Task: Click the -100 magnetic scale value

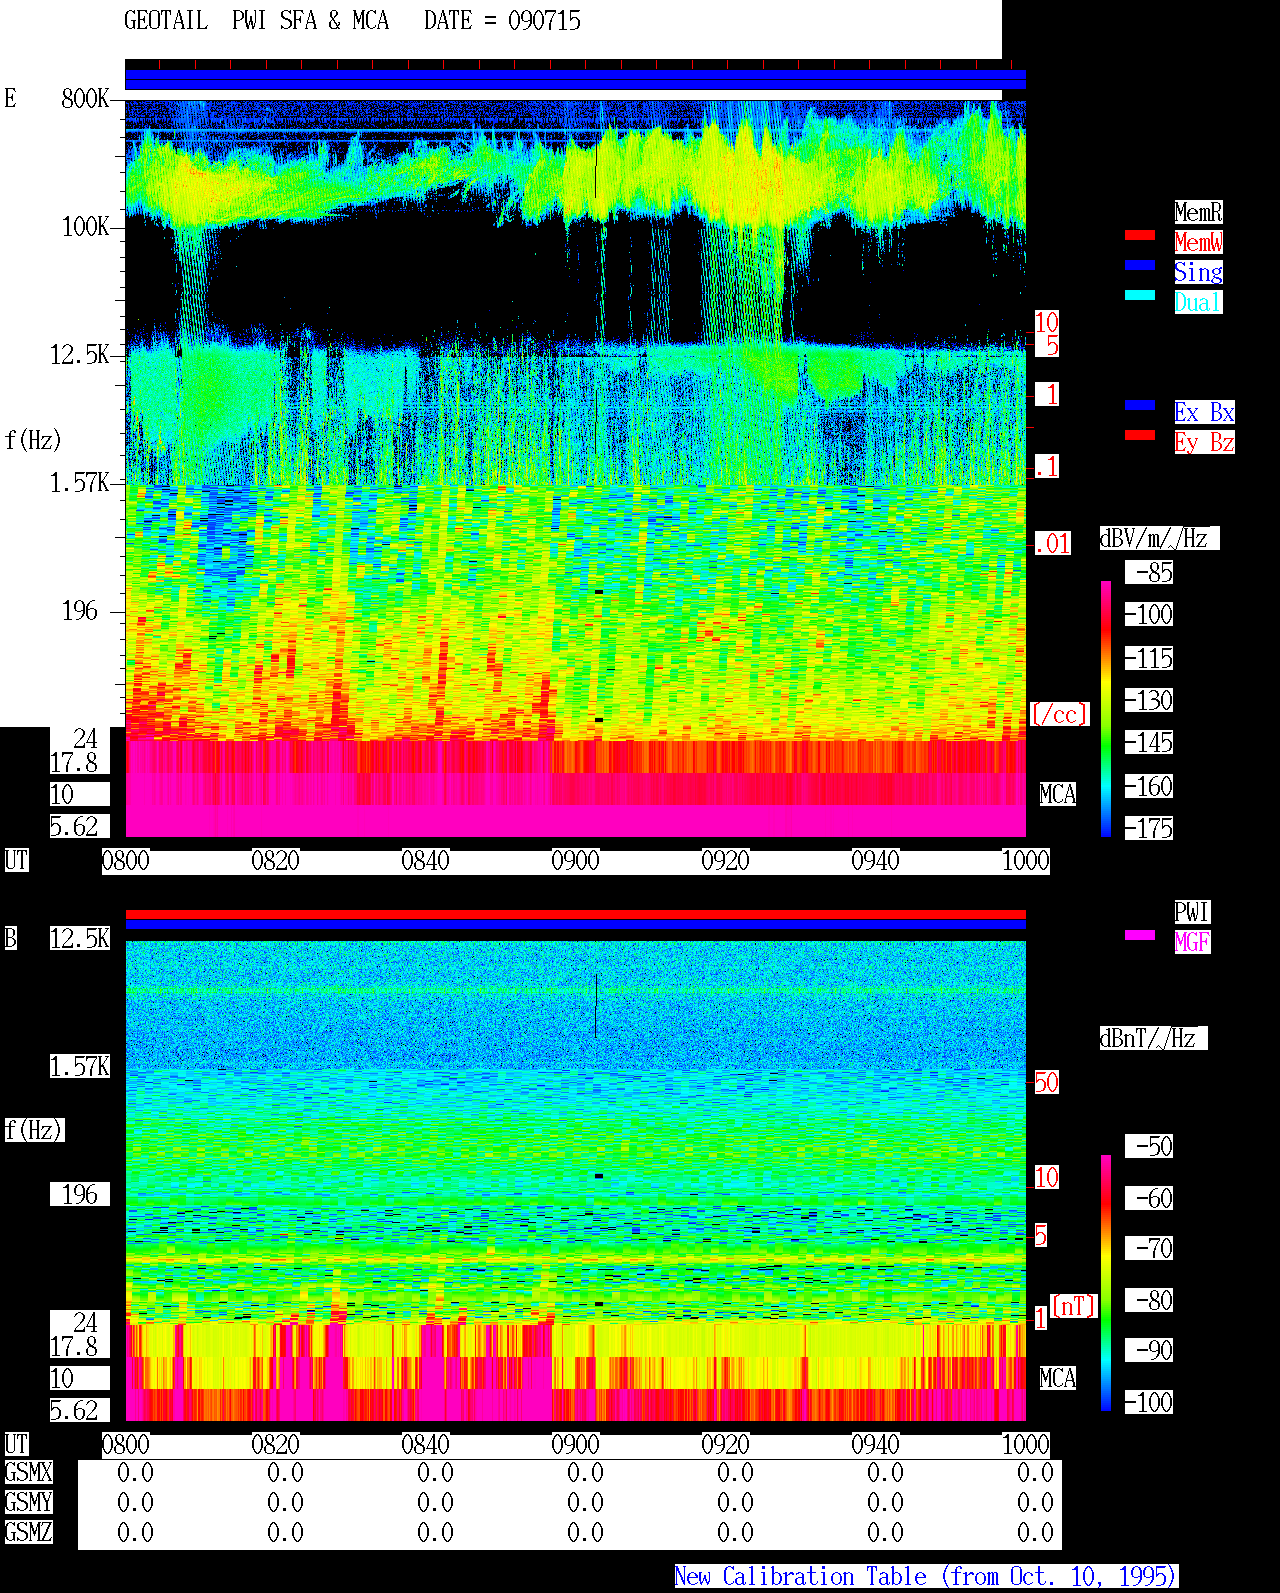Action: pyautogui.click(x=1150, y=1402)
